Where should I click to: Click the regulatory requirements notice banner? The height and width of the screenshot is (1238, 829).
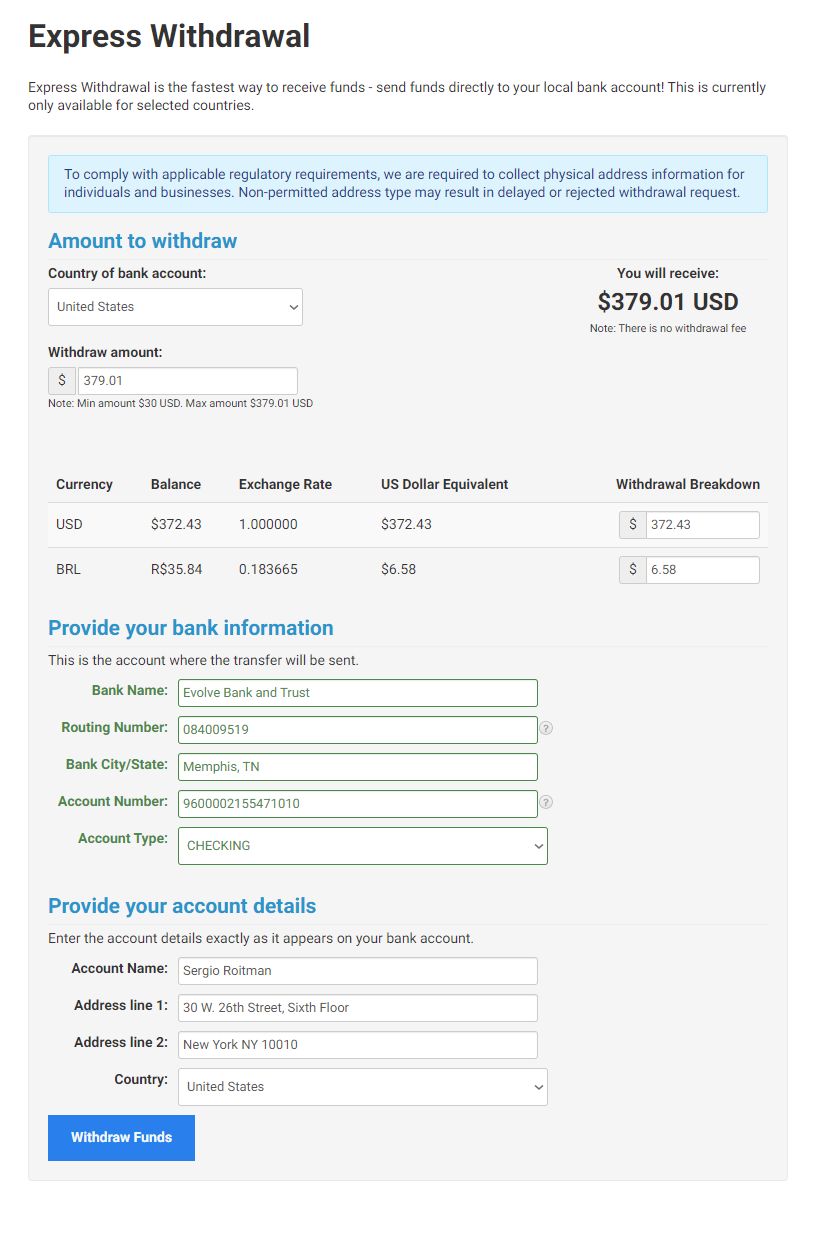coord(408,184)
